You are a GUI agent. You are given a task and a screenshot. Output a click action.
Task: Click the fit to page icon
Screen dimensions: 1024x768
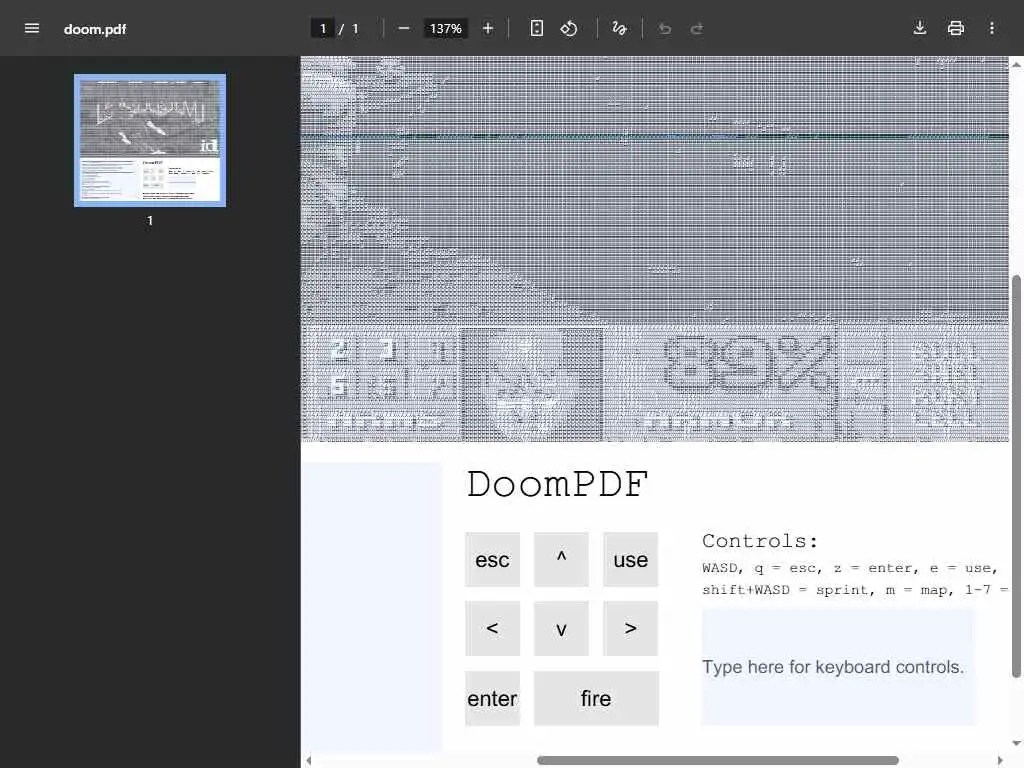pyautogui.click(x=536, y=28)
